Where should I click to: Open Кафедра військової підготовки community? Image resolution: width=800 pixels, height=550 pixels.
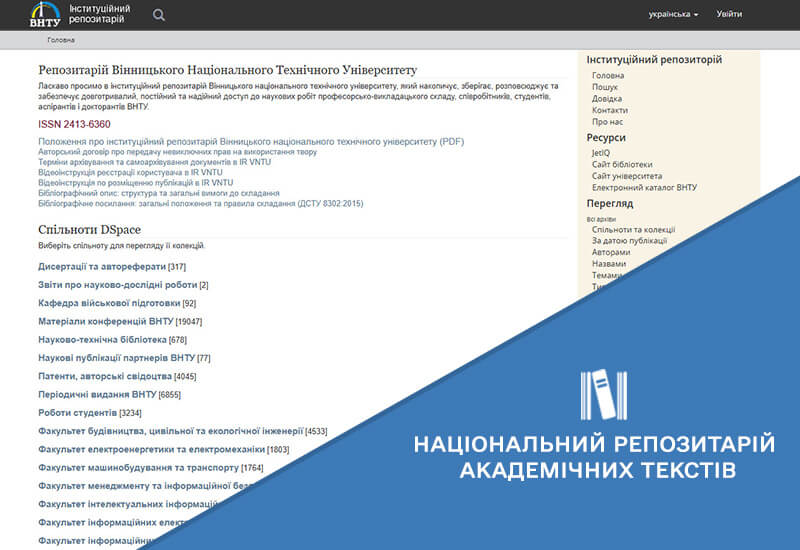[x=109, y=303]
